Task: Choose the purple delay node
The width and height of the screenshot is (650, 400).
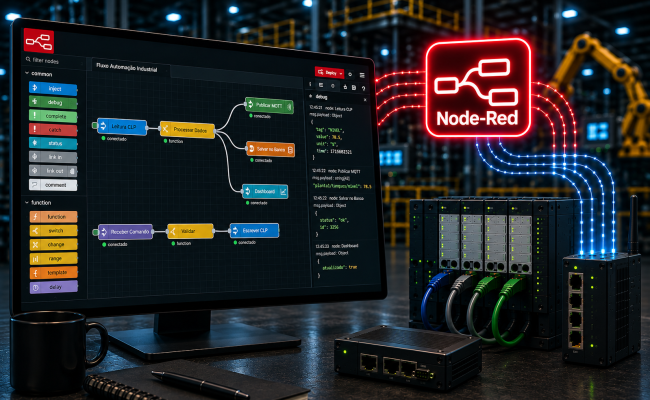Action: coord(53,287)
